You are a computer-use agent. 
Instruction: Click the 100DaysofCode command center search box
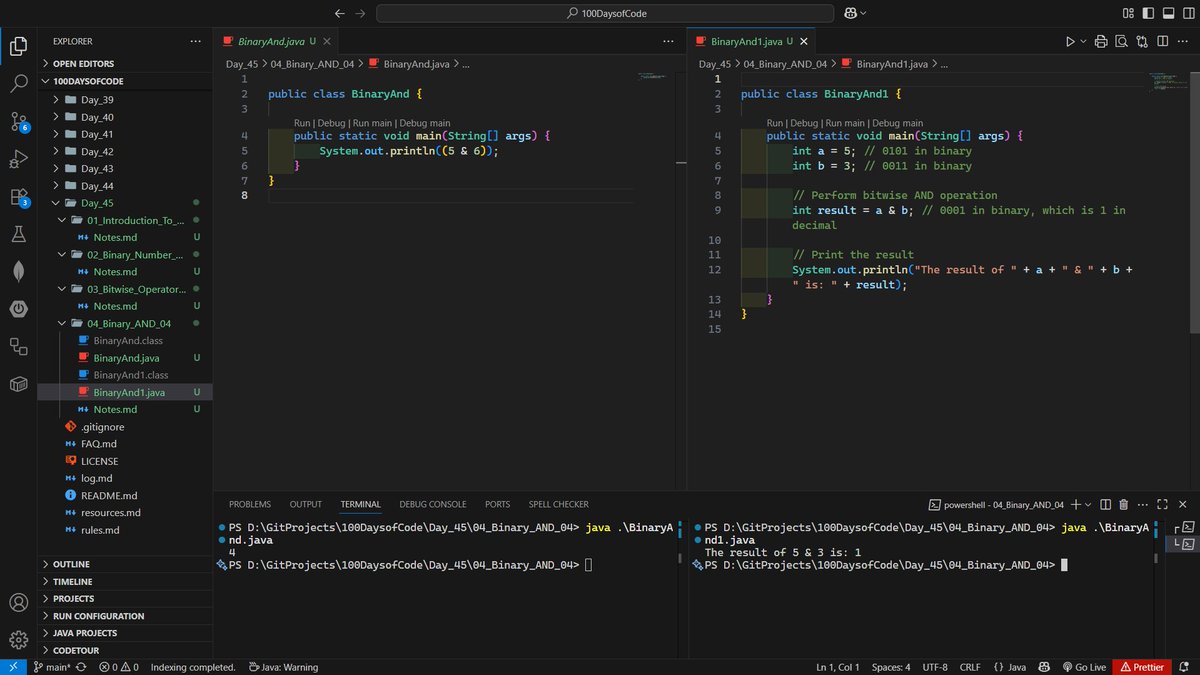[x=605, y=13]
